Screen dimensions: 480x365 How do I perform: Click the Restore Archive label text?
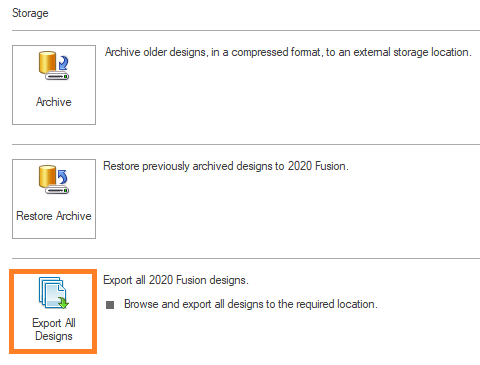coord(54,216)
